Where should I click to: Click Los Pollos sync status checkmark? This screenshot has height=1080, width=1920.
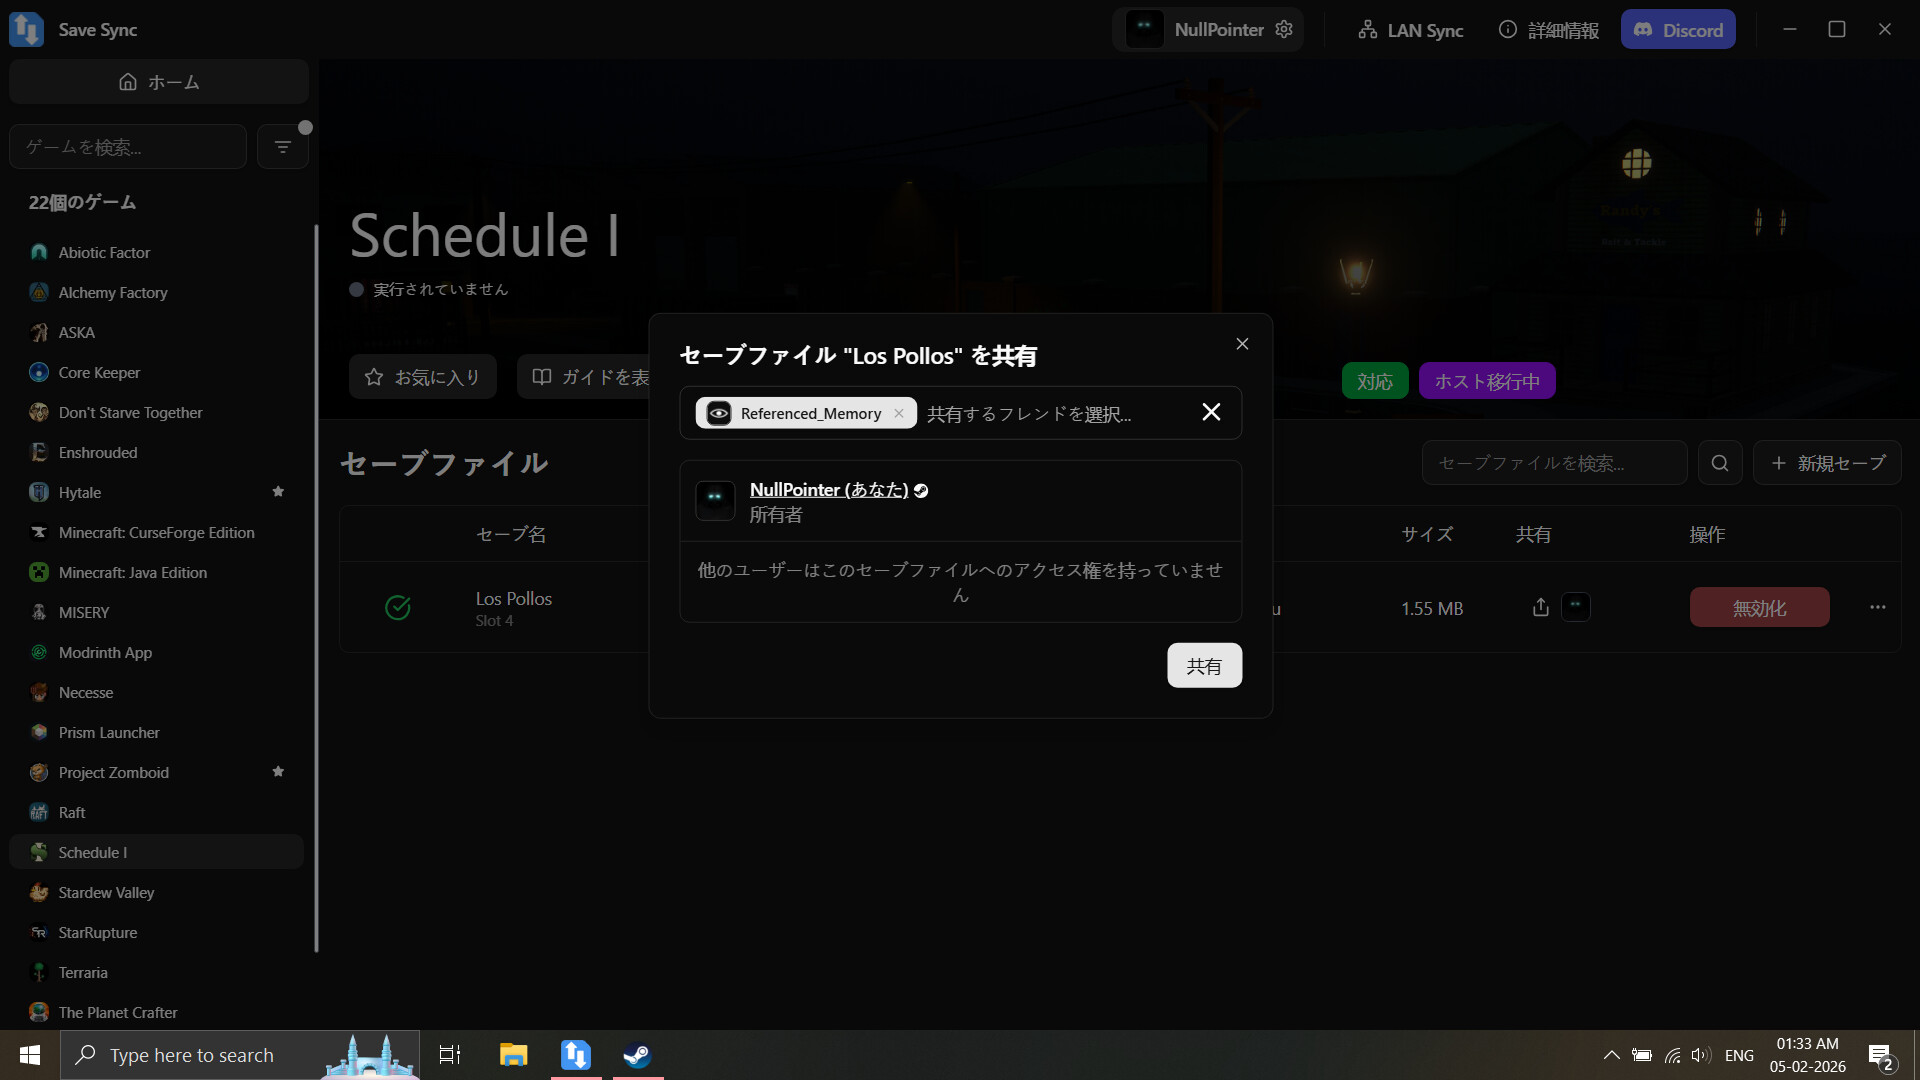tap(398, 608)
